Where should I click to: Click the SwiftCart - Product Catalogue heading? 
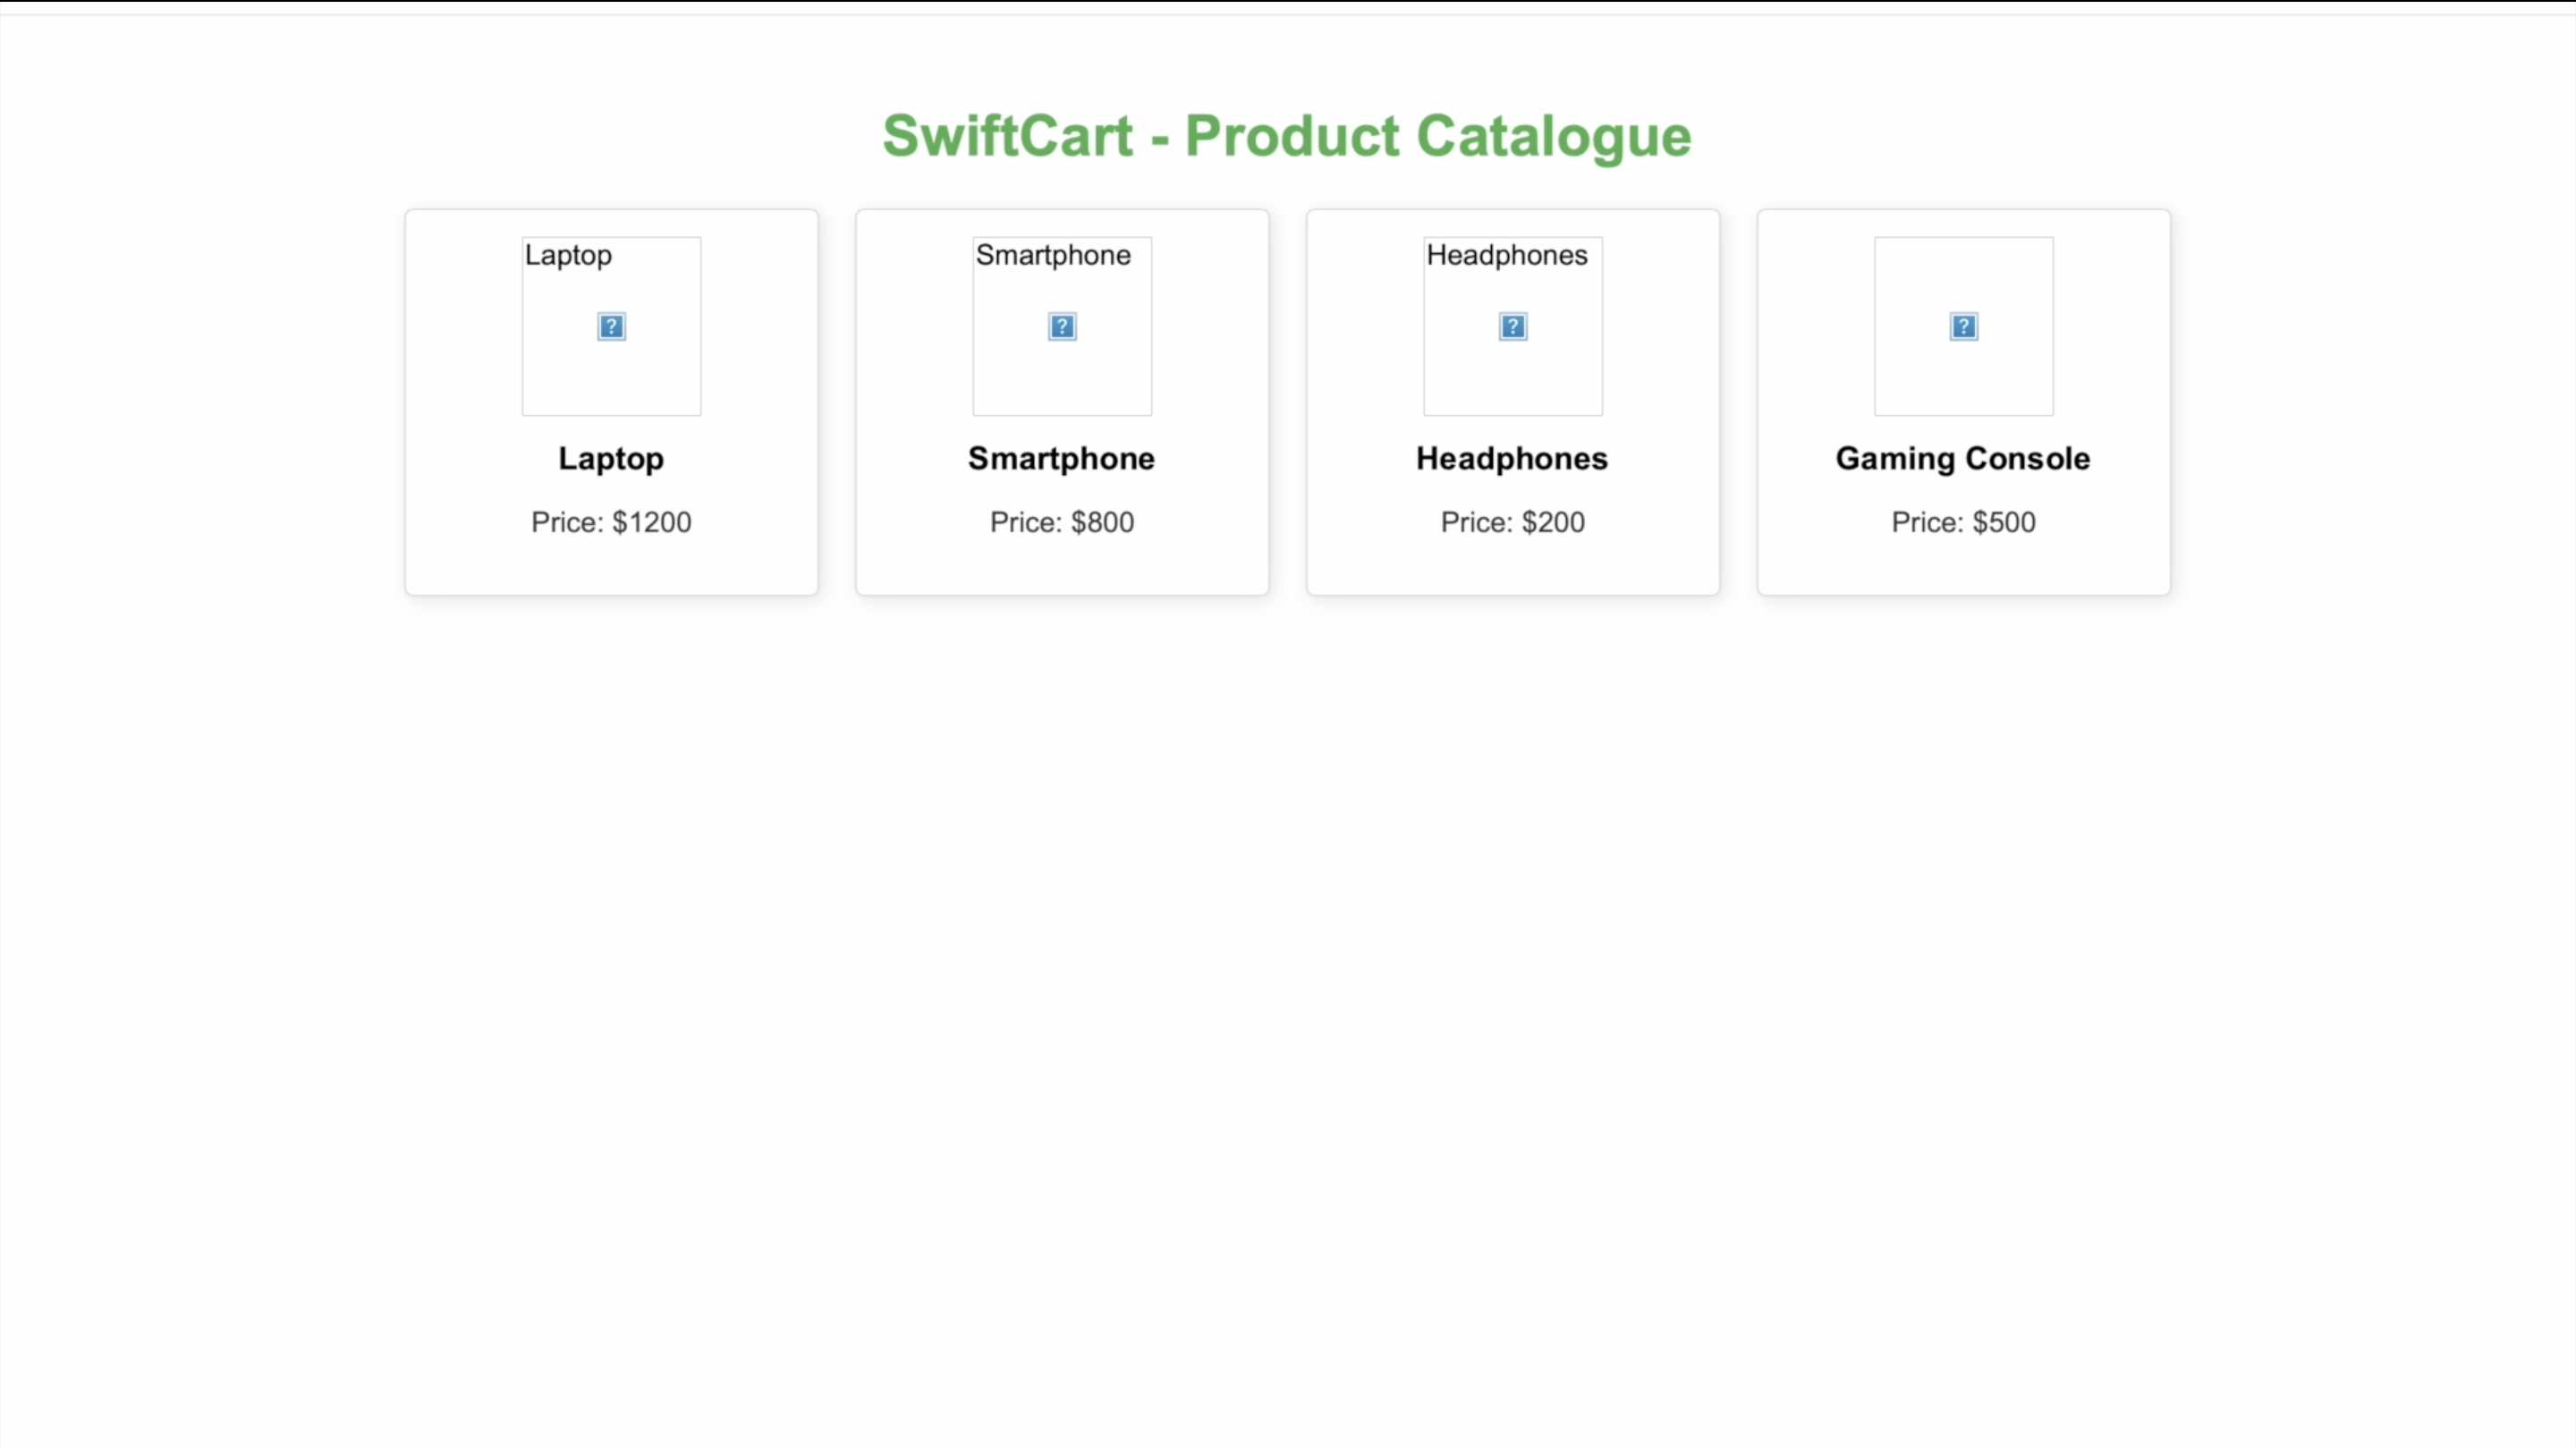tap(1287, 136)
